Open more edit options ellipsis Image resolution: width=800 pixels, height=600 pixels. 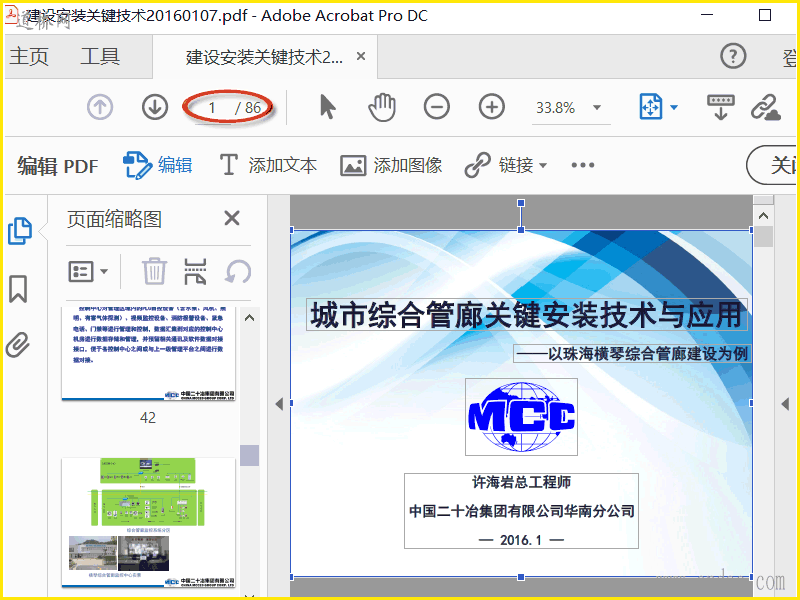(x=583, y=165)
